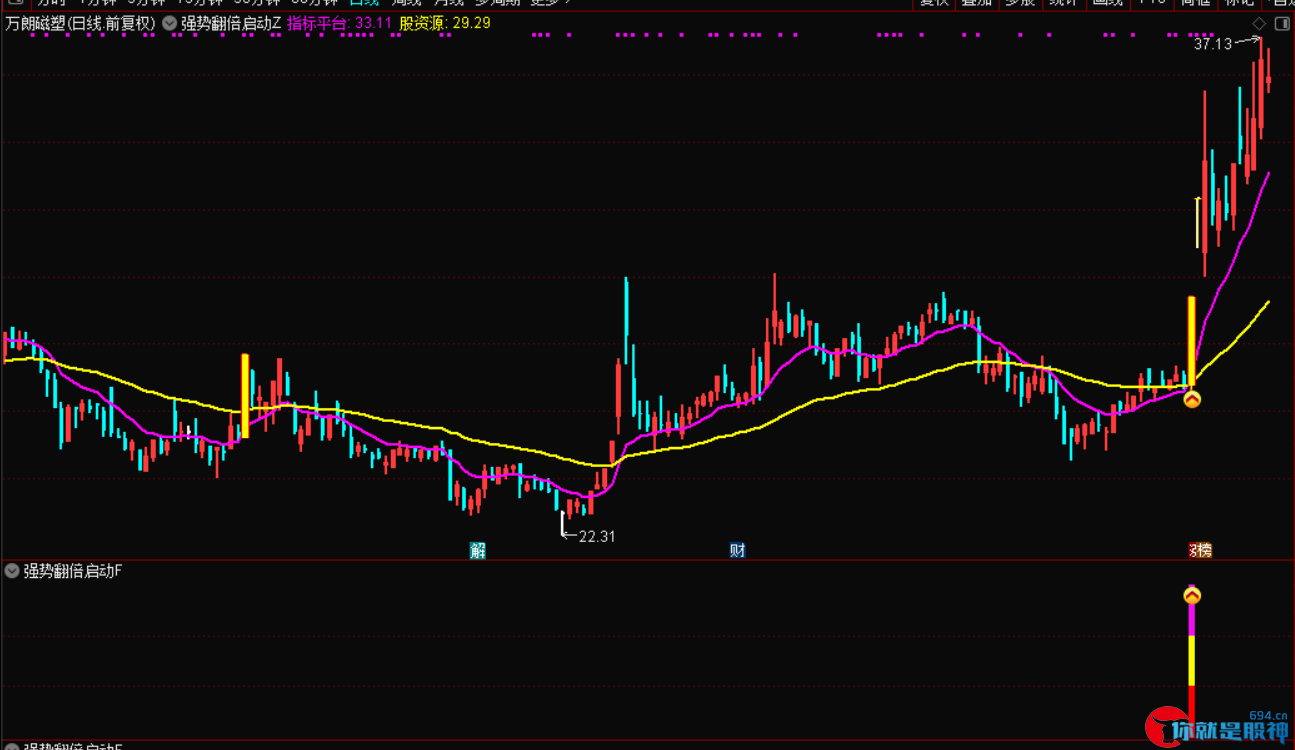1295x750 pixels.
Task: Open the 解 event marker on the timeline
Action: 478,550
